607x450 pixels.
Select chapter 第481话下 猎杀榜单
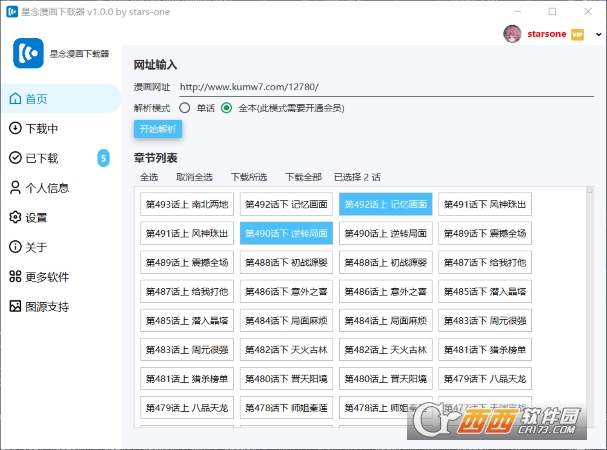[x=485, y=349]
